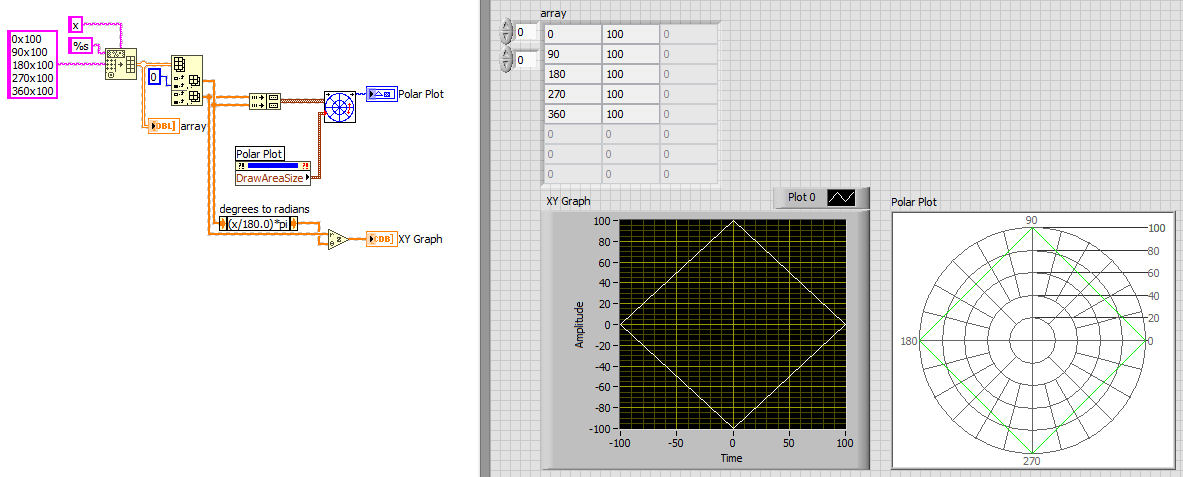Click the Polar Plot label beside the blue terminal
The width and height of the screenshot is (1183, 477).
tap(421, 94)
